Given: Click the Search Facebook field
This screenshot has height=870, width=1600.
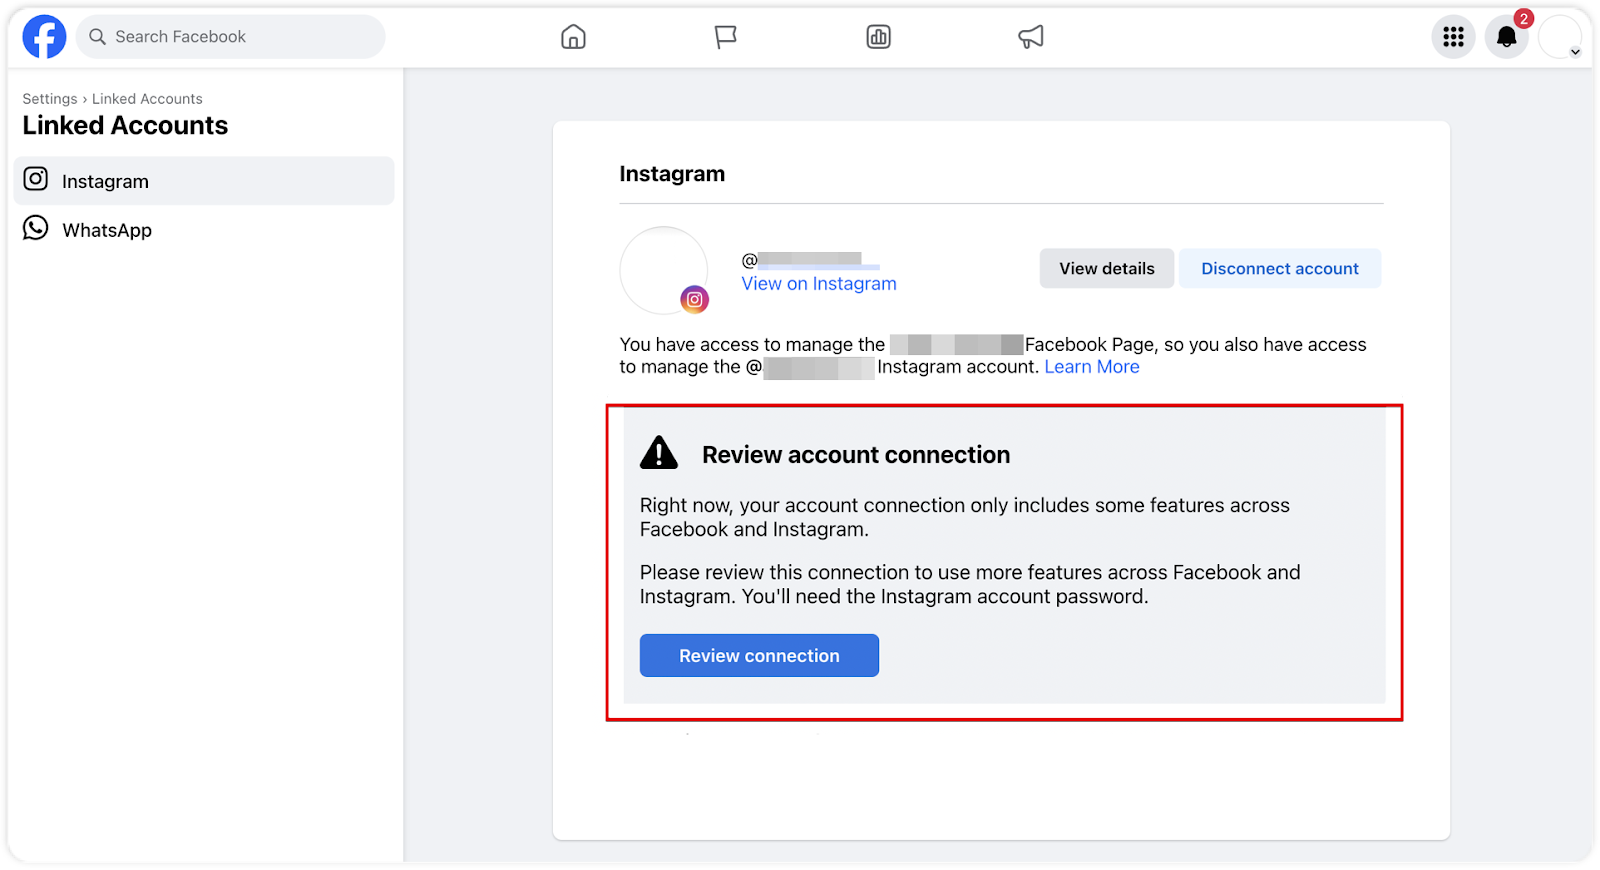Looking at the screenshot, I should point(230,37).
